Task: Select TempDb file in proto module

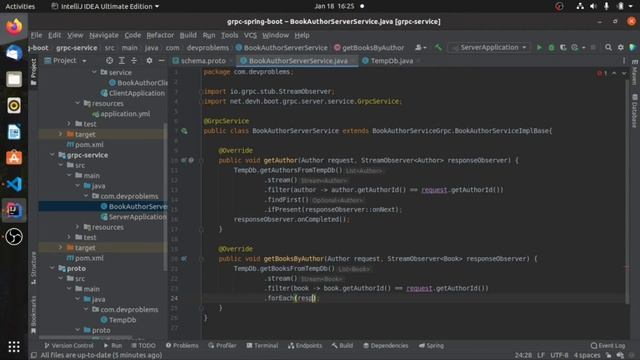Action: click(118, 320)
